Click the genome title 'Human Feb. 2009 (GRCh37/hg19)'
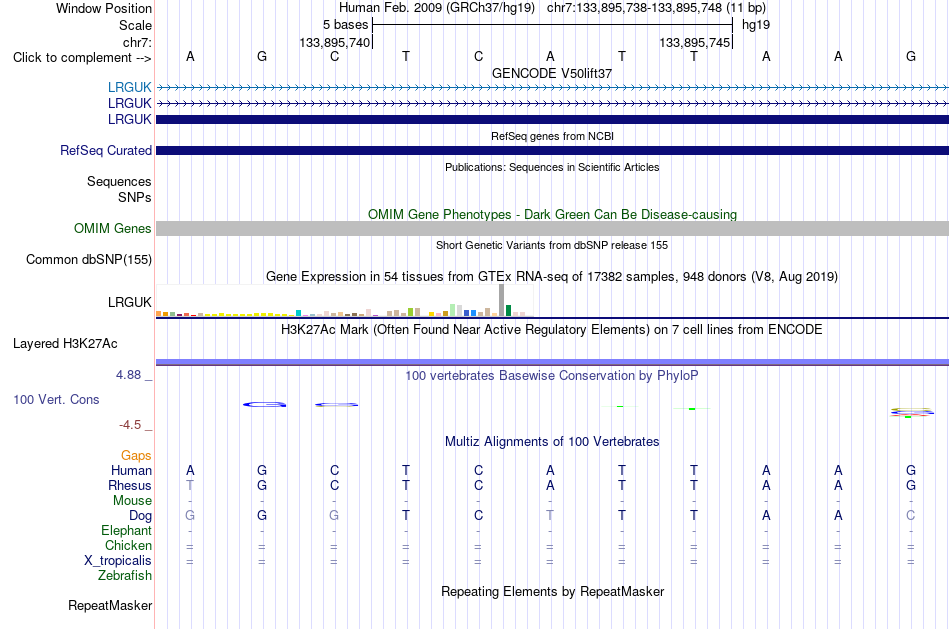Screen dimensions: 950x629 [x=437, y=8]
